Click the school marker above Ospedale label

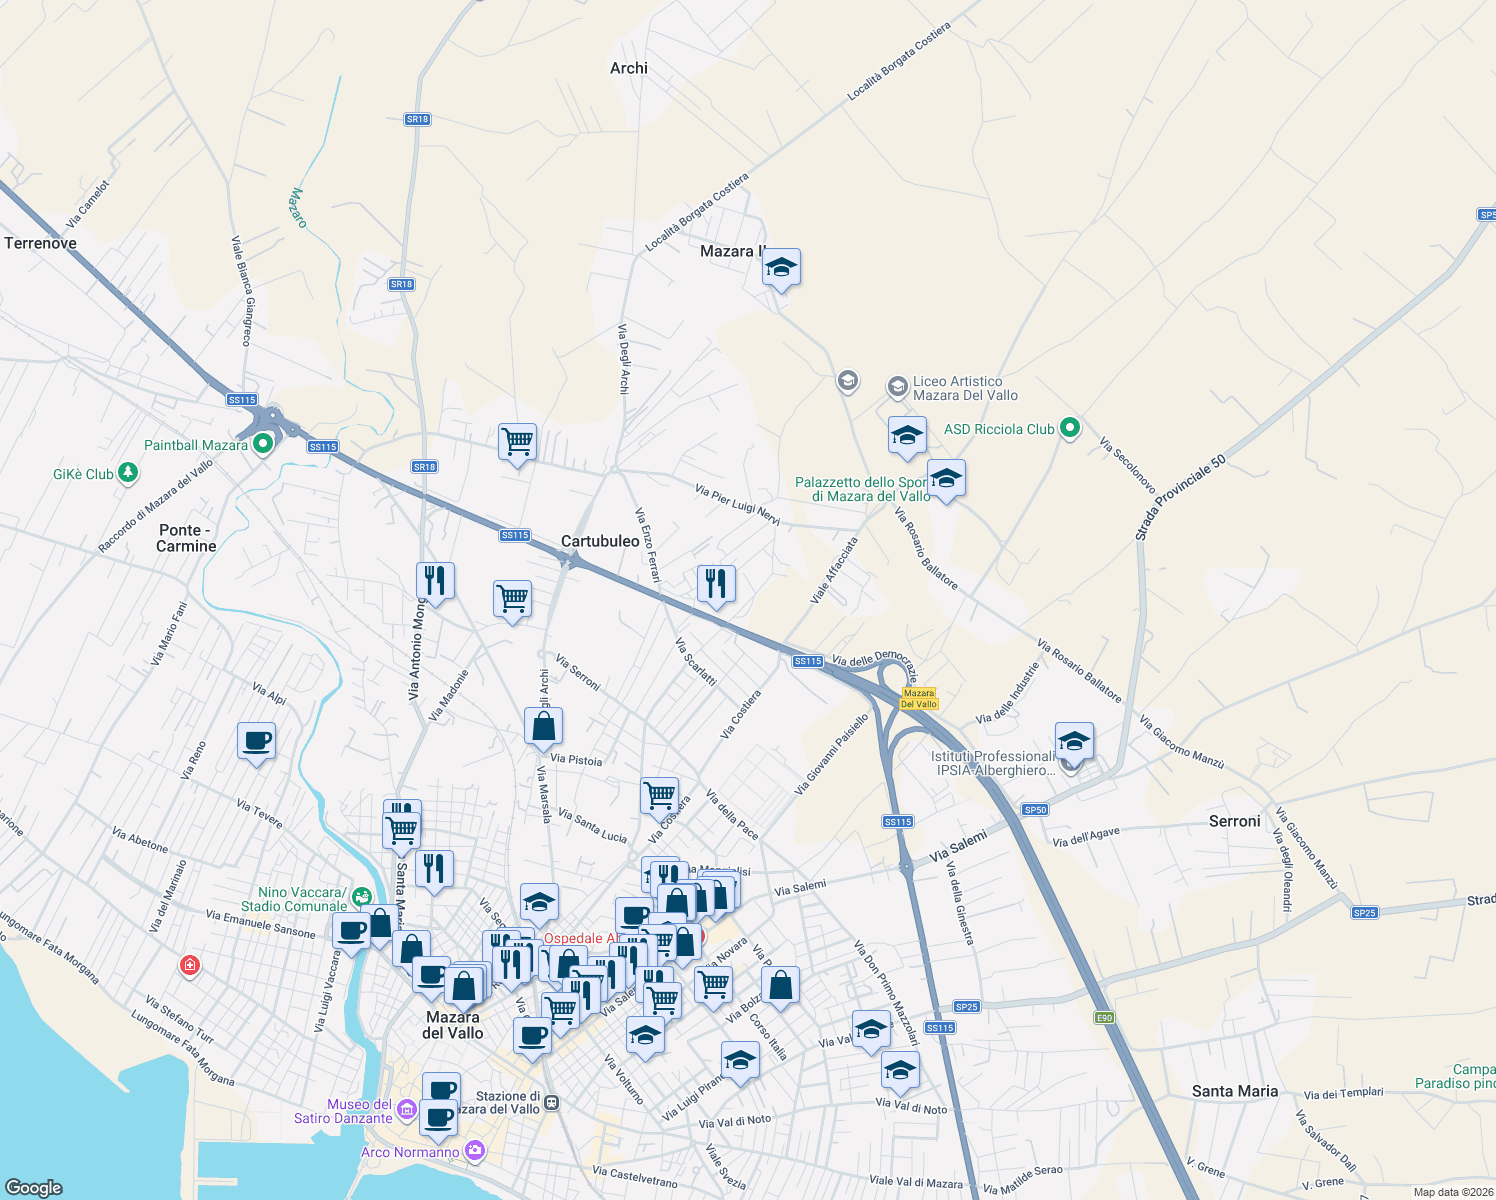click(539, 903)
